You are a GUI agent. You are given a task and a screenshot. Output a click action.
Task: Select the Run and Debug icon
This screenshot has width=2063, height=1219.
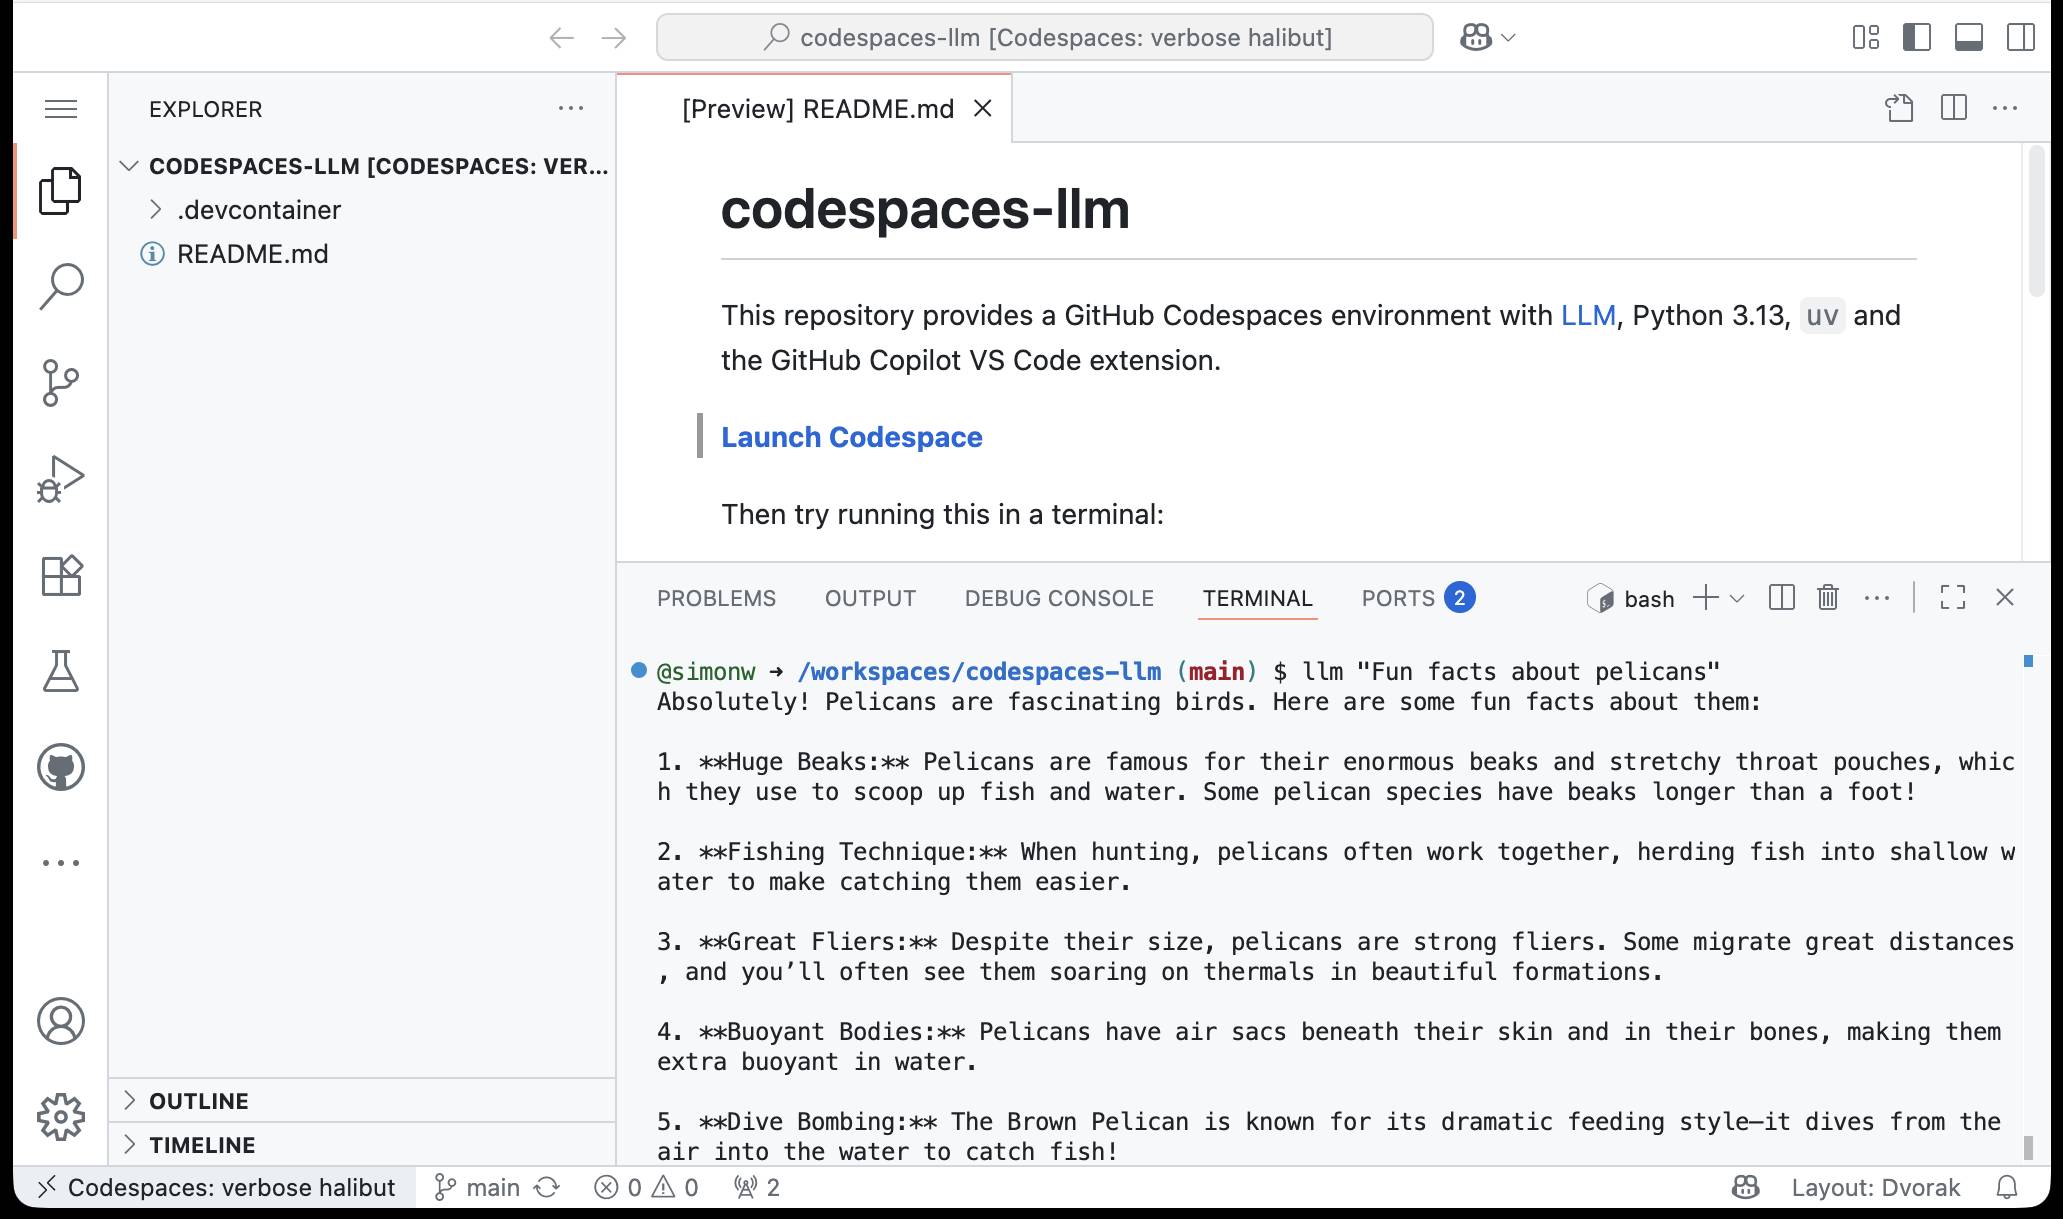(61, 477)
